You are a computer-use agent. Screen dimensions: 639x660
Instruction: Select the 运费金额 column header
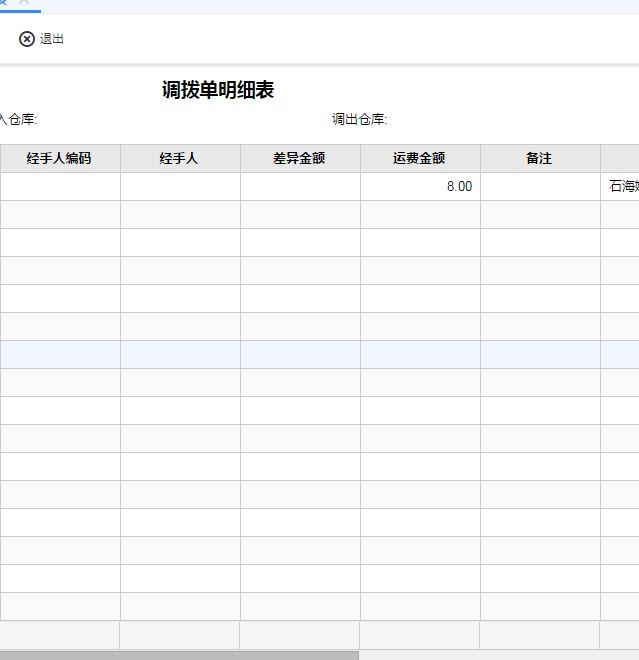[420, 159]
